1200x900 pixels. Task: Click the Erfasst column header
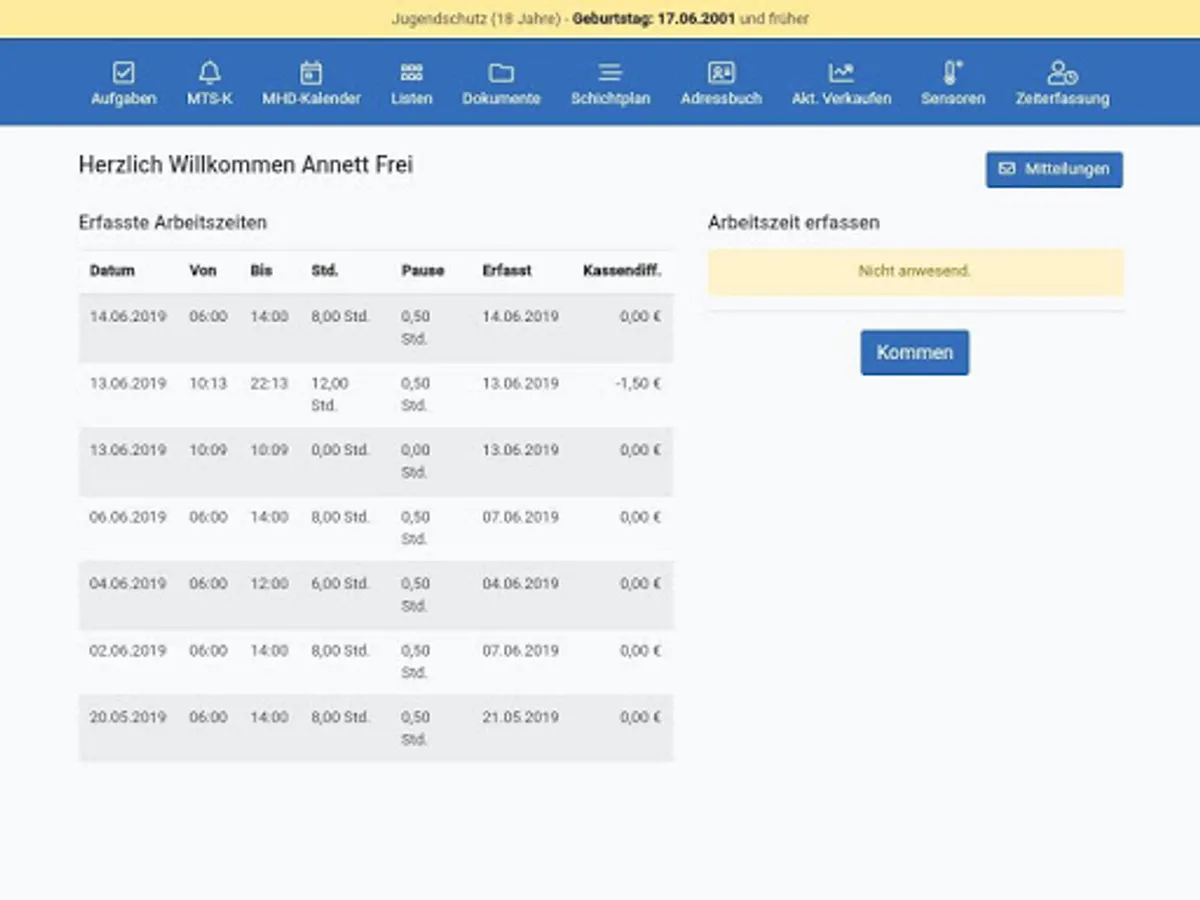click(507, 271)
